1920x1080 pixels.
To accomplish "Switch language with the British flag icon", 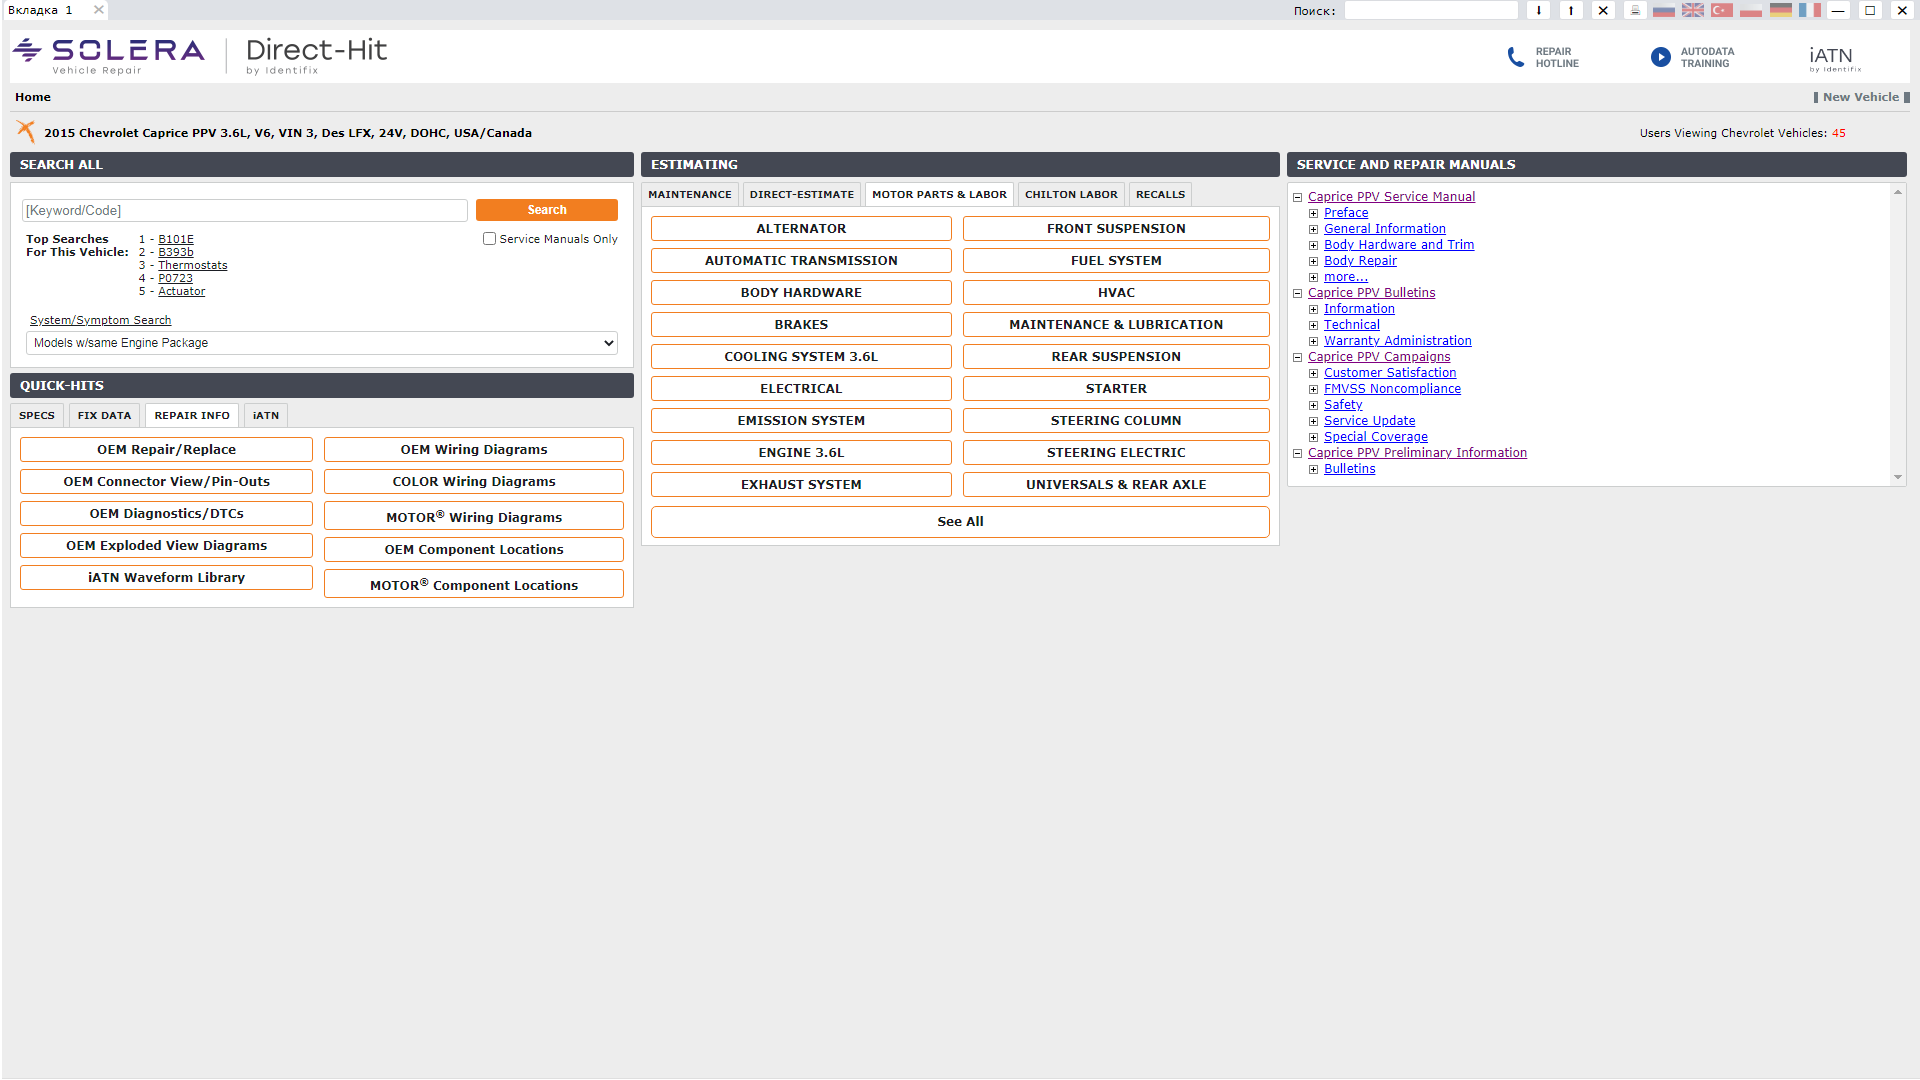I will (1693, 10).
